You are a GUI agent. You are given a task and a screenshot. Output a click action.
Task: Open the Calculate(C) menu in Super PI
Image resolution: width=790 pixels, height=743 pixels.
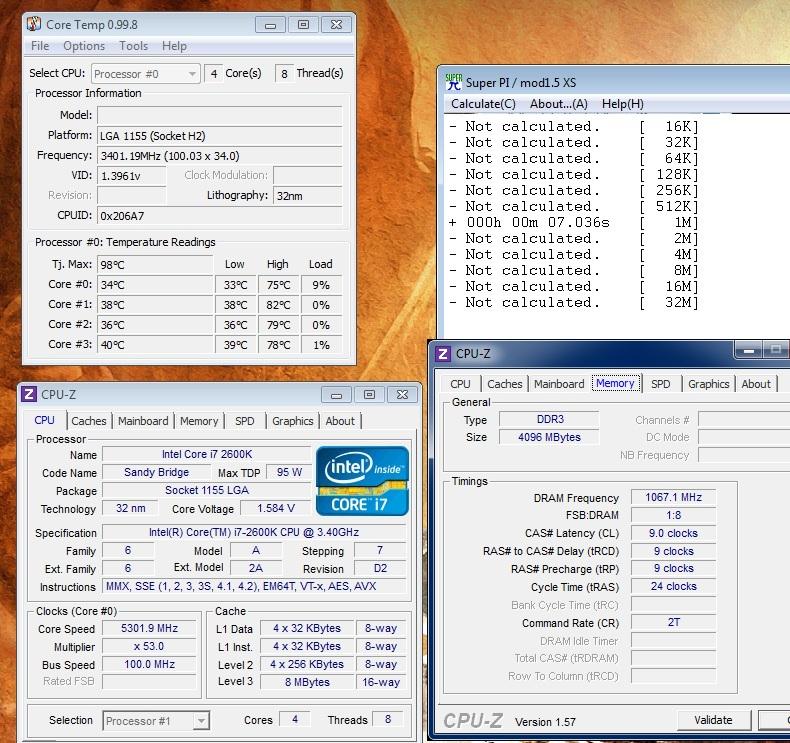[483, 104]
